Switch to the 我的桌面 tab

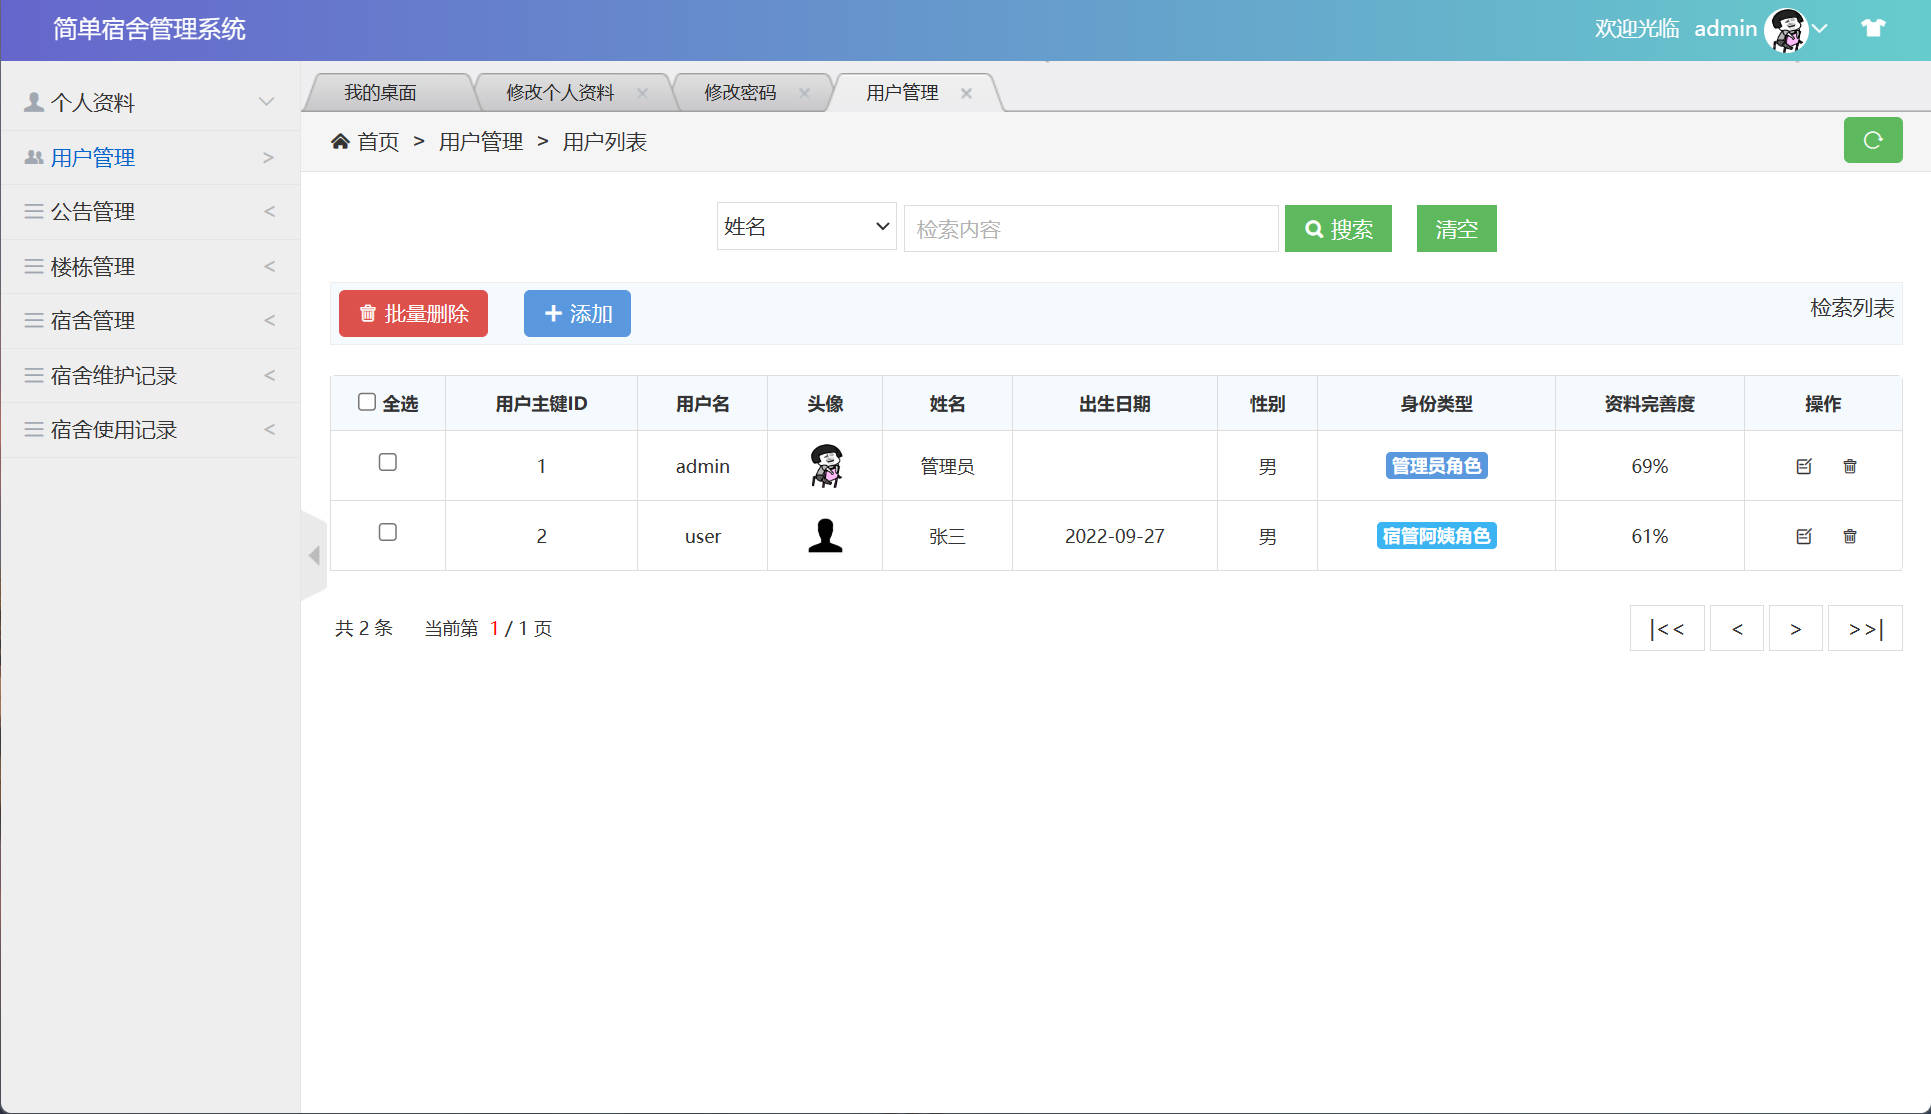380,92
